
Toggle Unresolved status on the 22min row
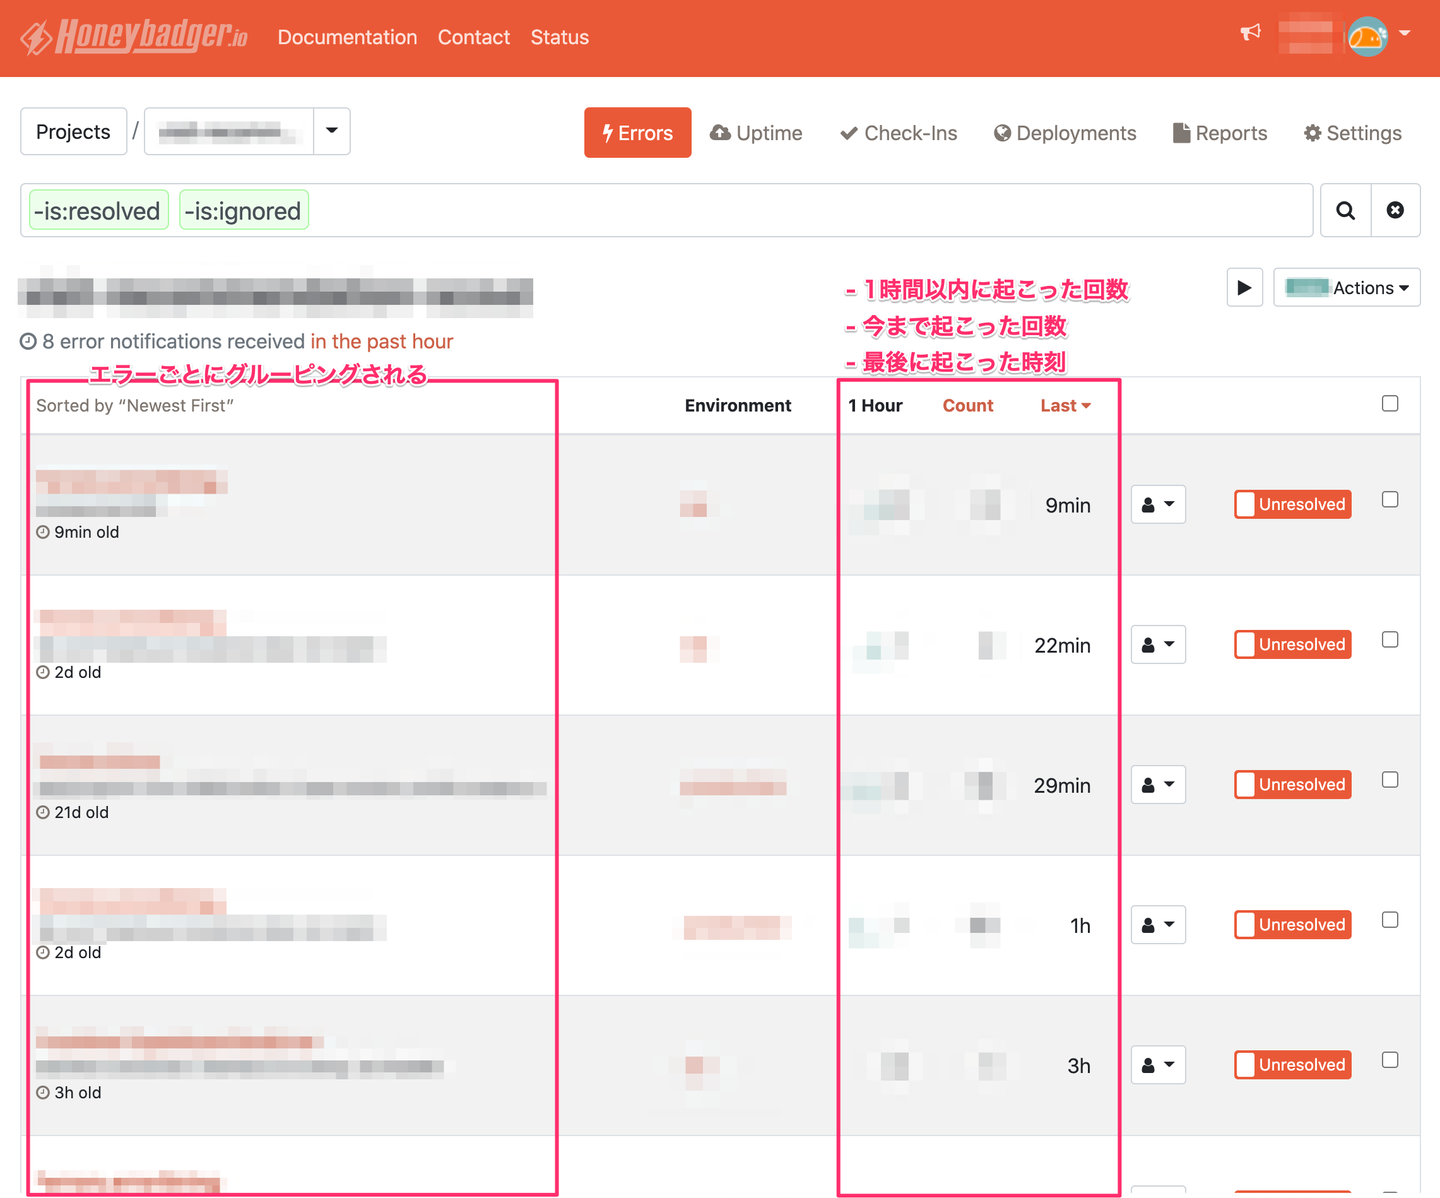pos(1293,645)
